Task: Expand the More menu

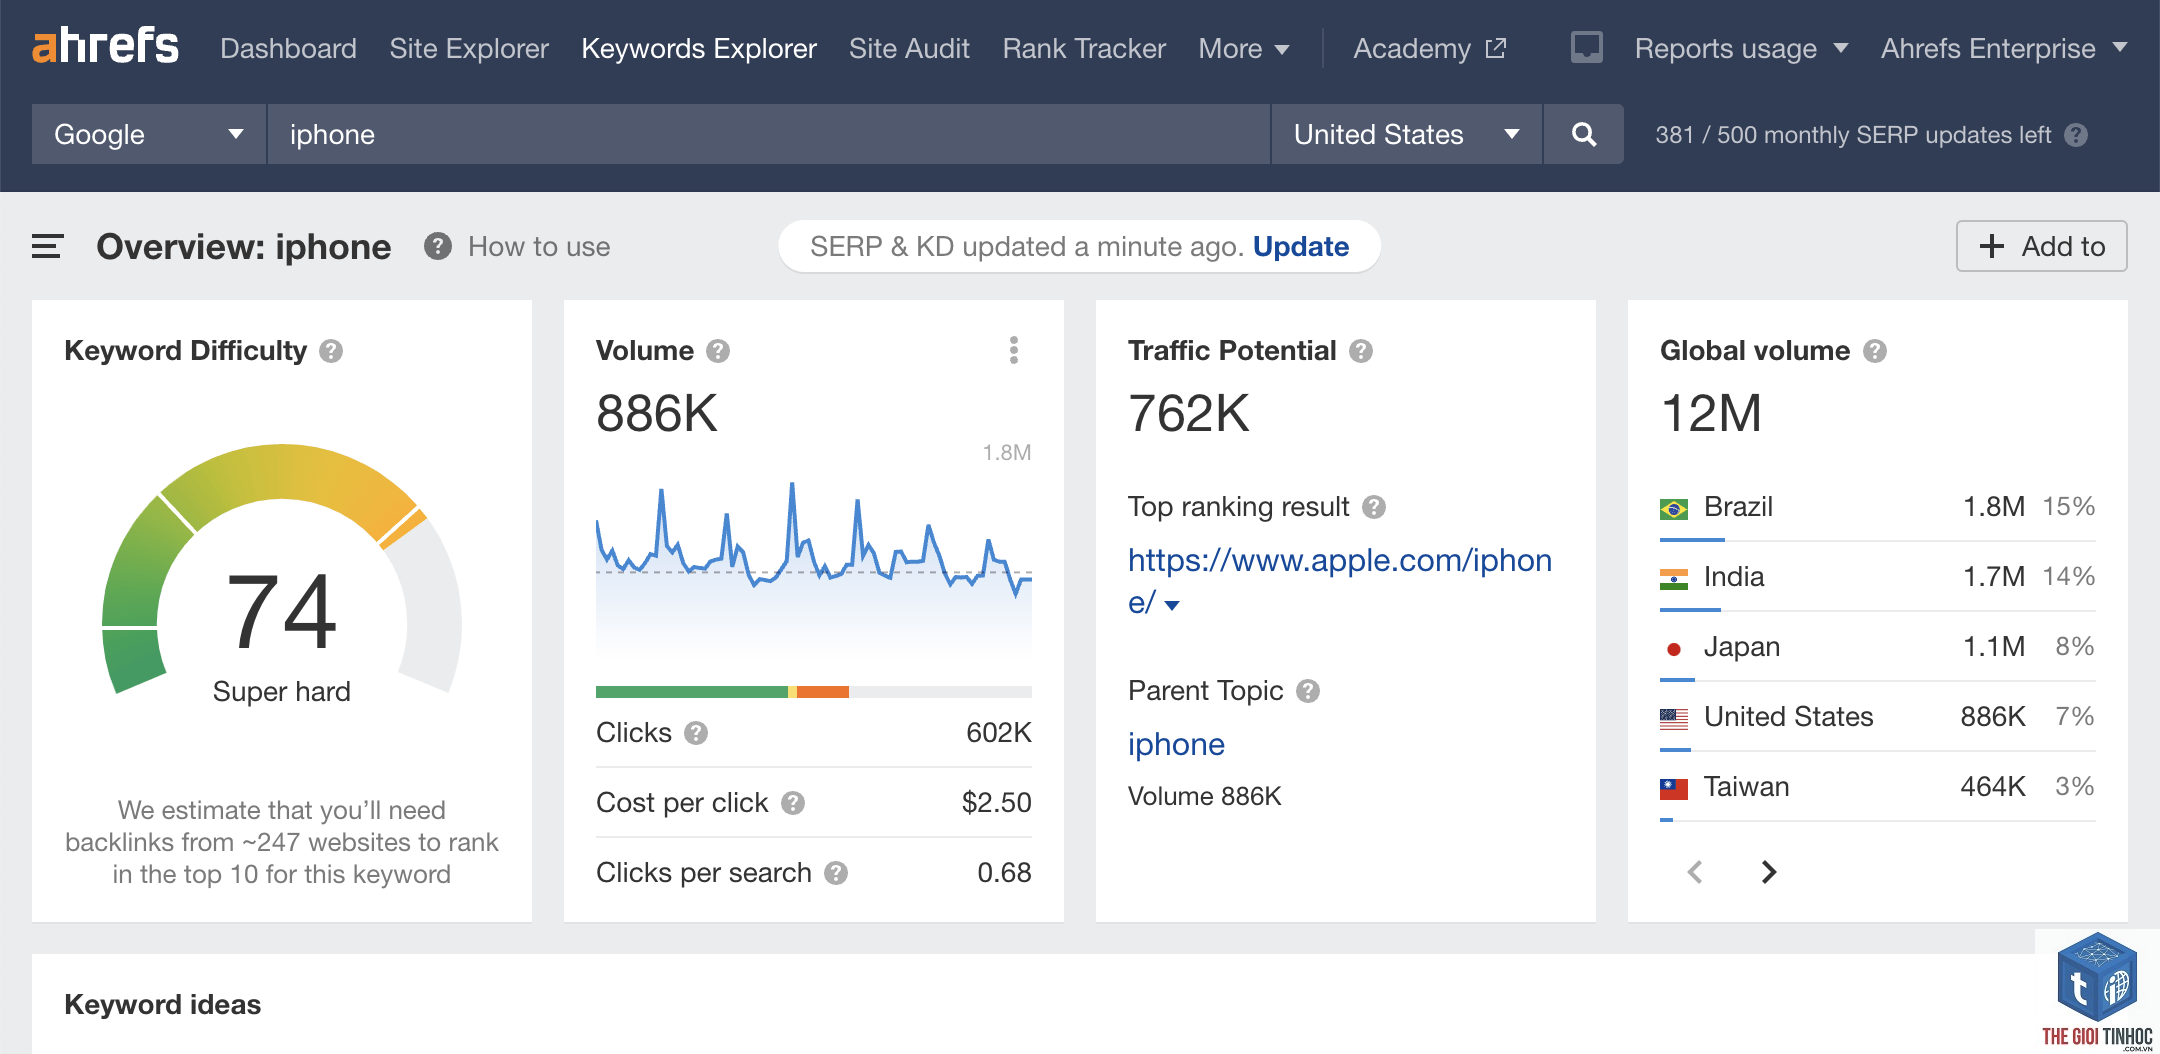Action: point(1244,48)
